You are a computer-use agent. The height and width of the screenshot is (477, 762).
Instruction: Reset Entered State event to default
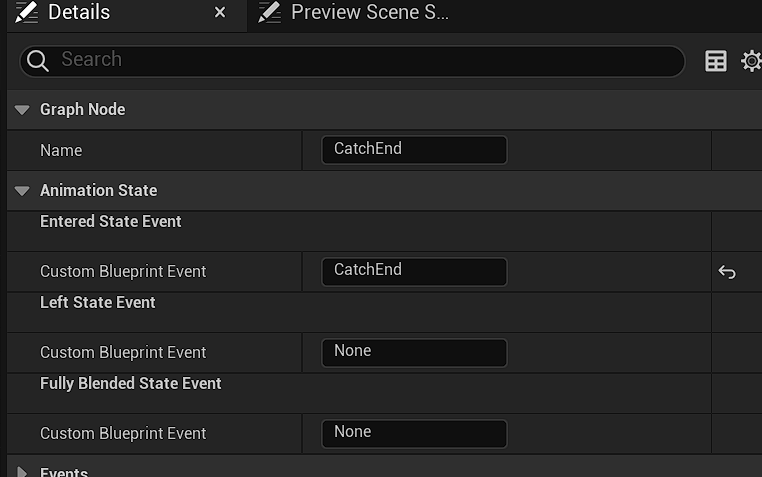pyautogui.click(x=727, y=272)
